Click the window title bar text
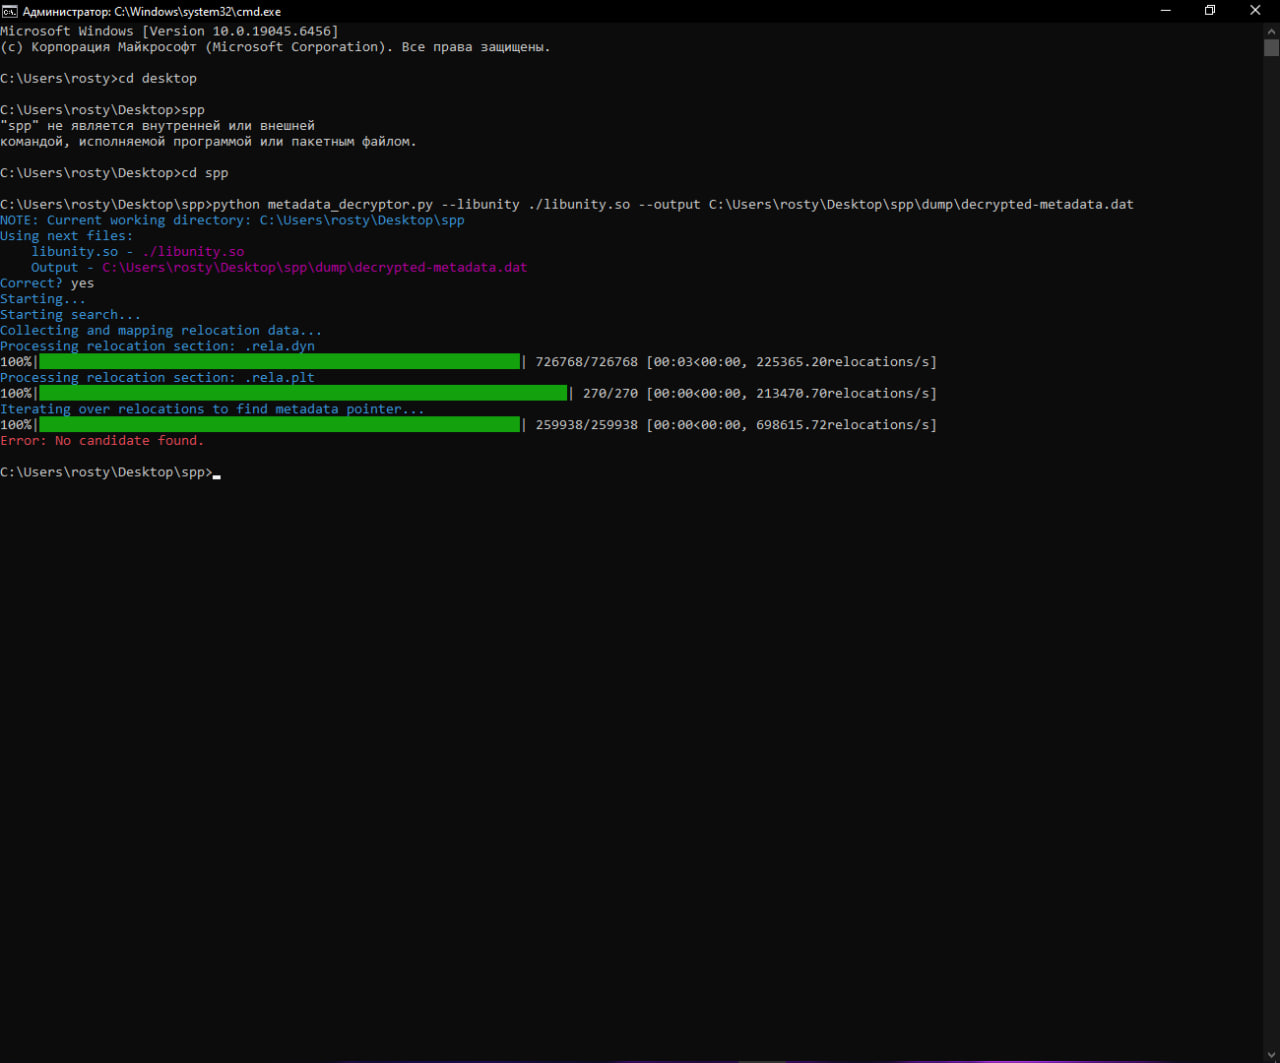The width and height of the screenshot is (1280, 1063). click(x=151, y=11)
